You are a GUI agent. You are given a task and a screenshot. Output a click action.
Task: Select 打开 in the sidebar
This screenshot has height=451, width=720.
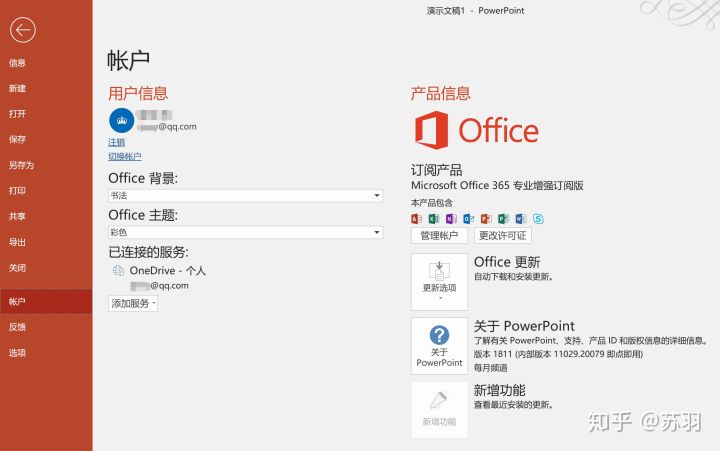pyautogui.click(x=17, y=114)
